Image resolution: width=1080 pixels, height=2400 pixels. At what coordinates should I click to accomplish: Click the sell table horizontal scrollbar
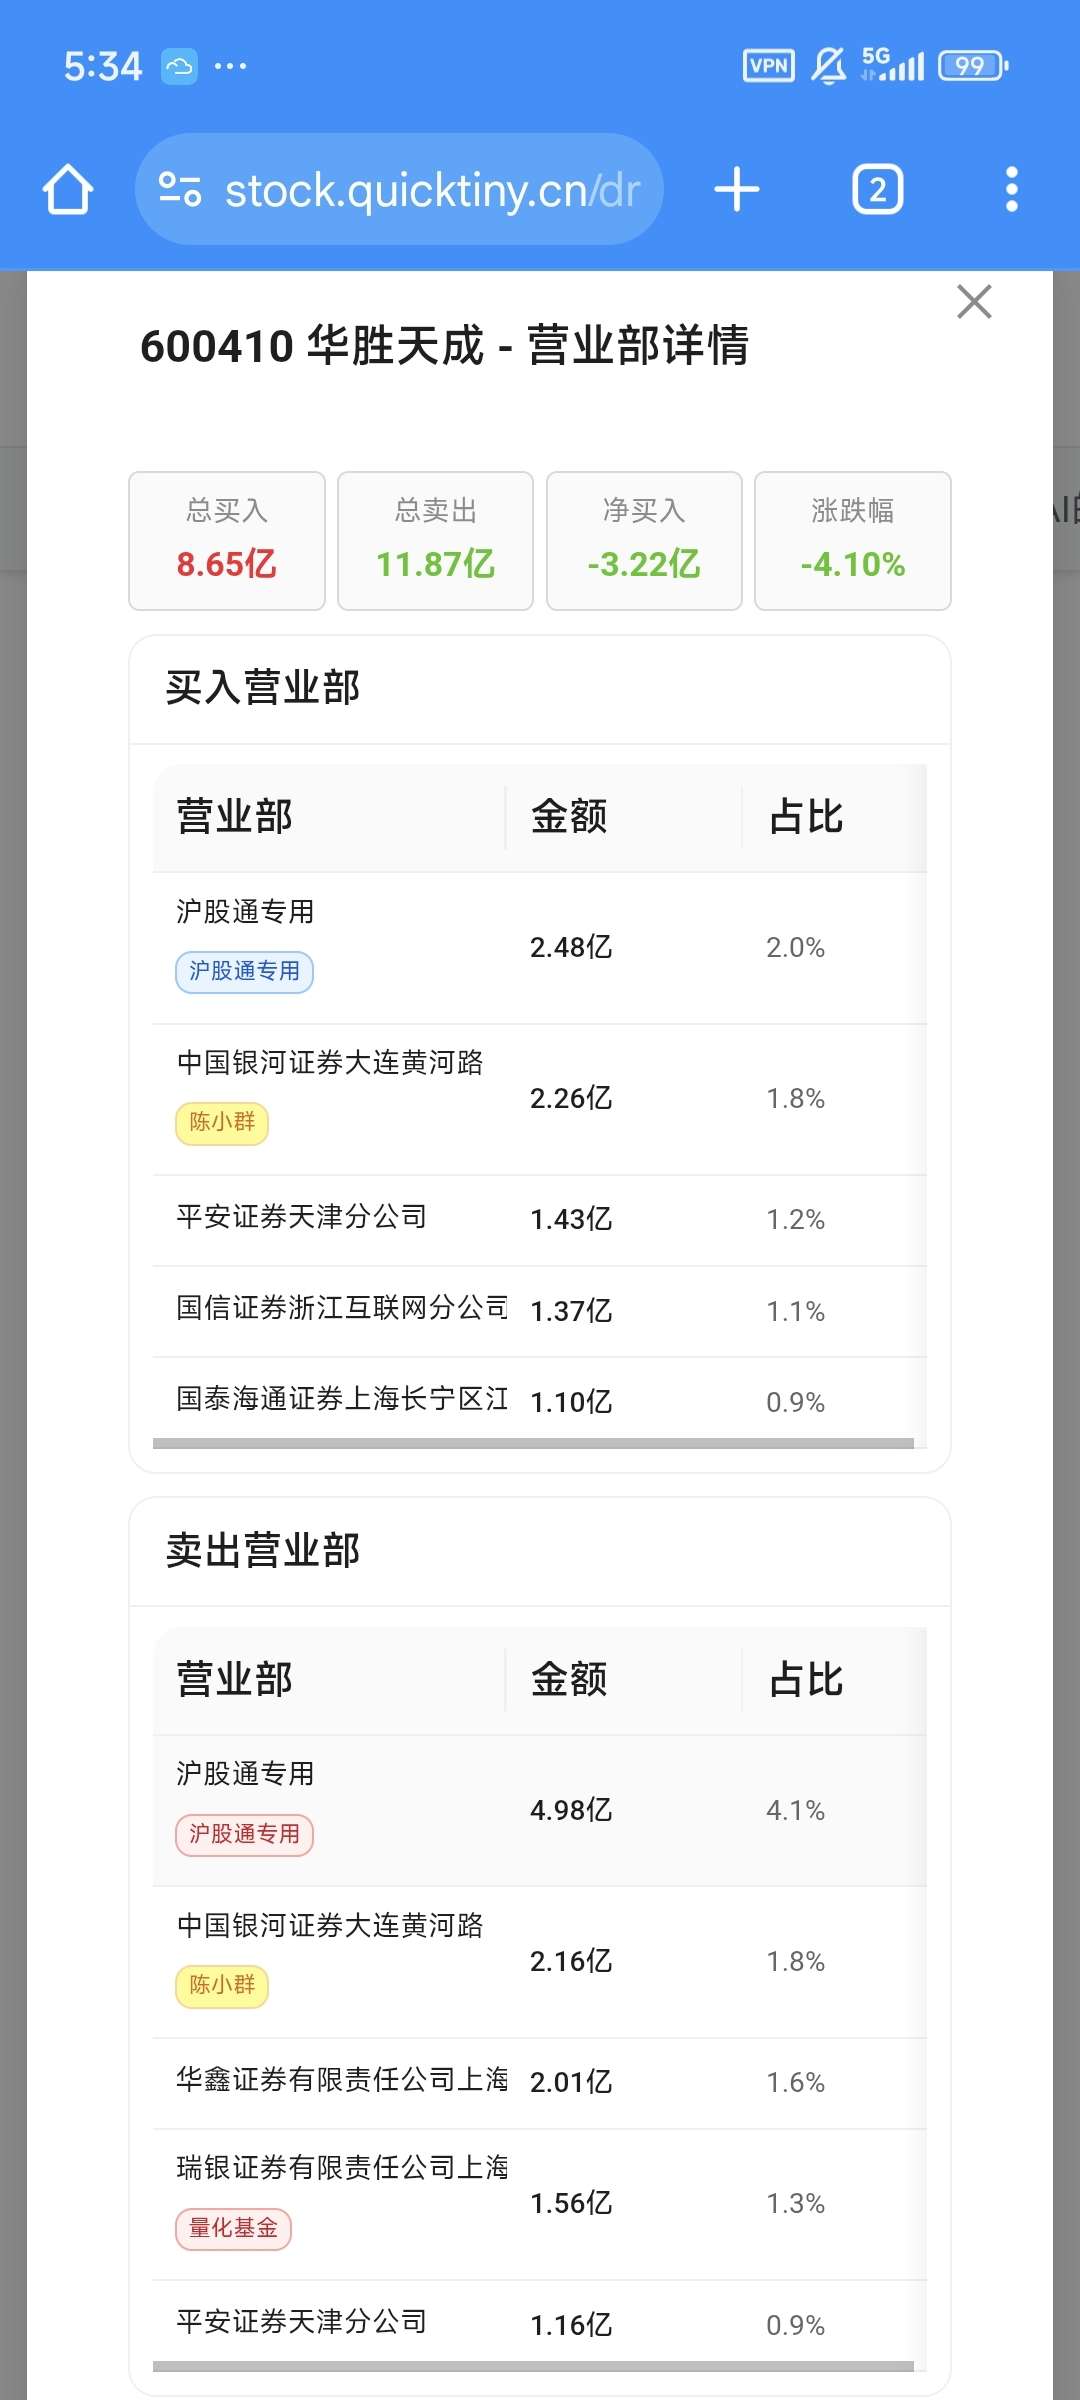533,2366
